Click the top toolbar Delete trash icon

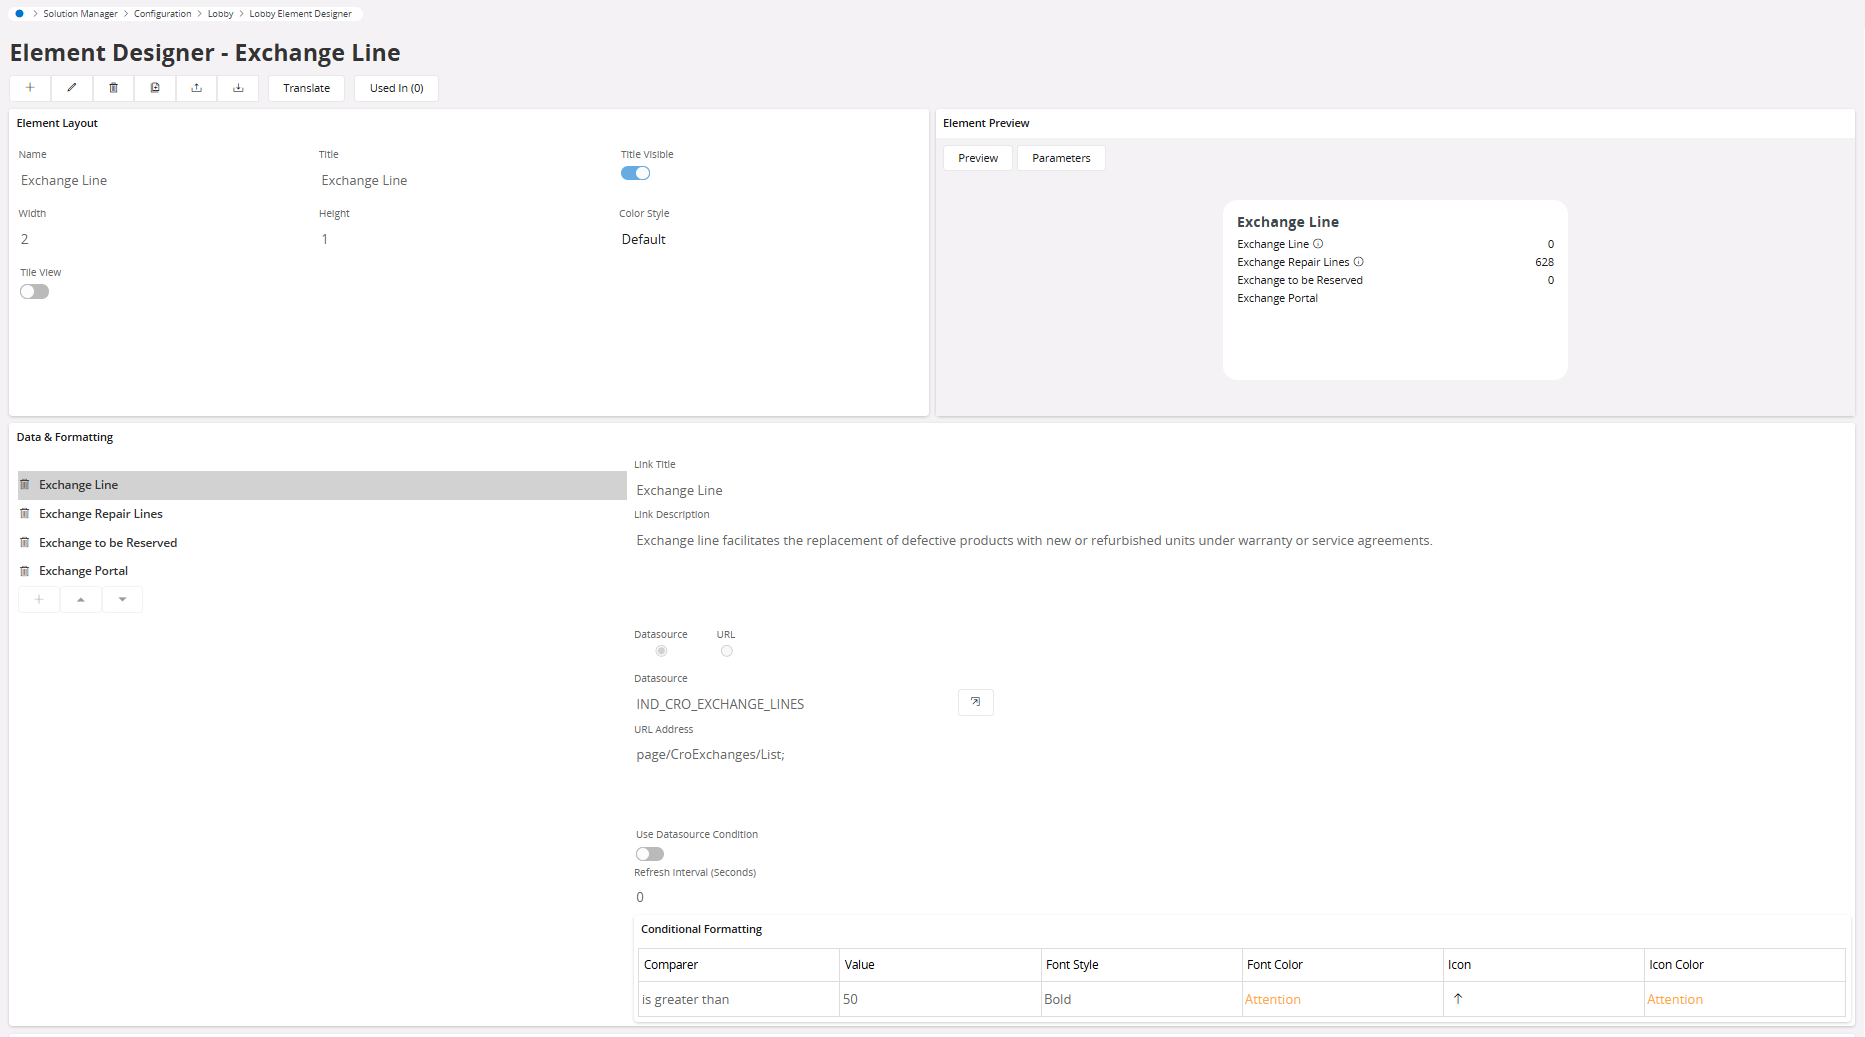coord(114,88)
